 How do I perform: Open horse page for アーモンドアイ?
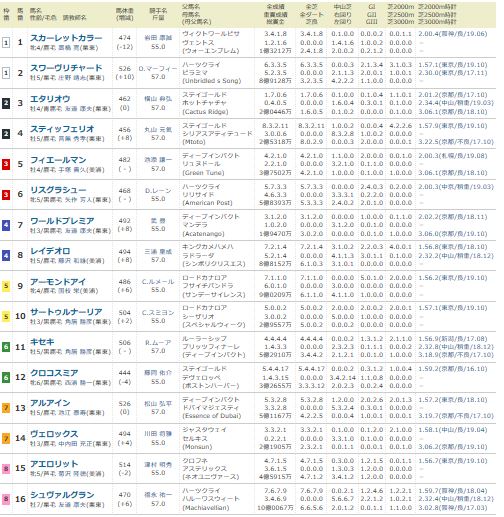tap(58, 282)
